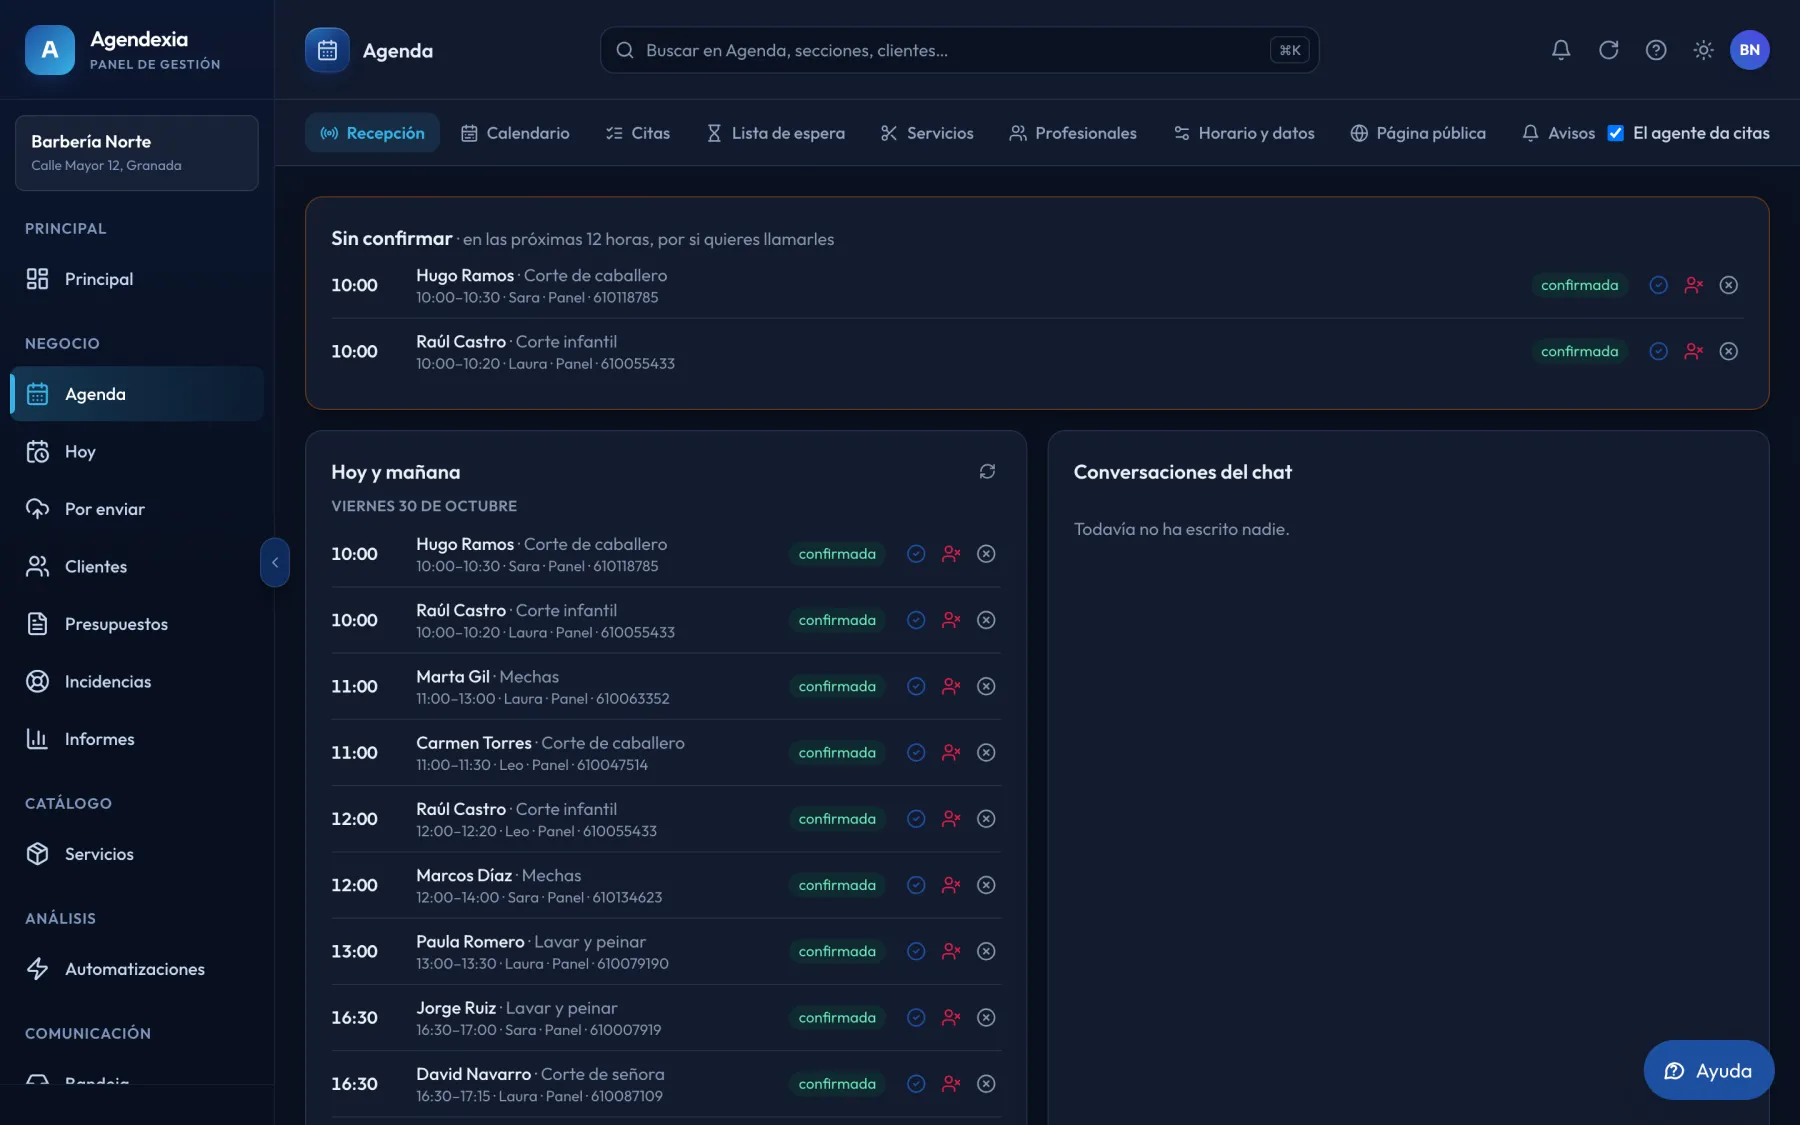Open the Avisos tab
The height and width of the screenshot is (1125, 1800).
point(1558,133)
